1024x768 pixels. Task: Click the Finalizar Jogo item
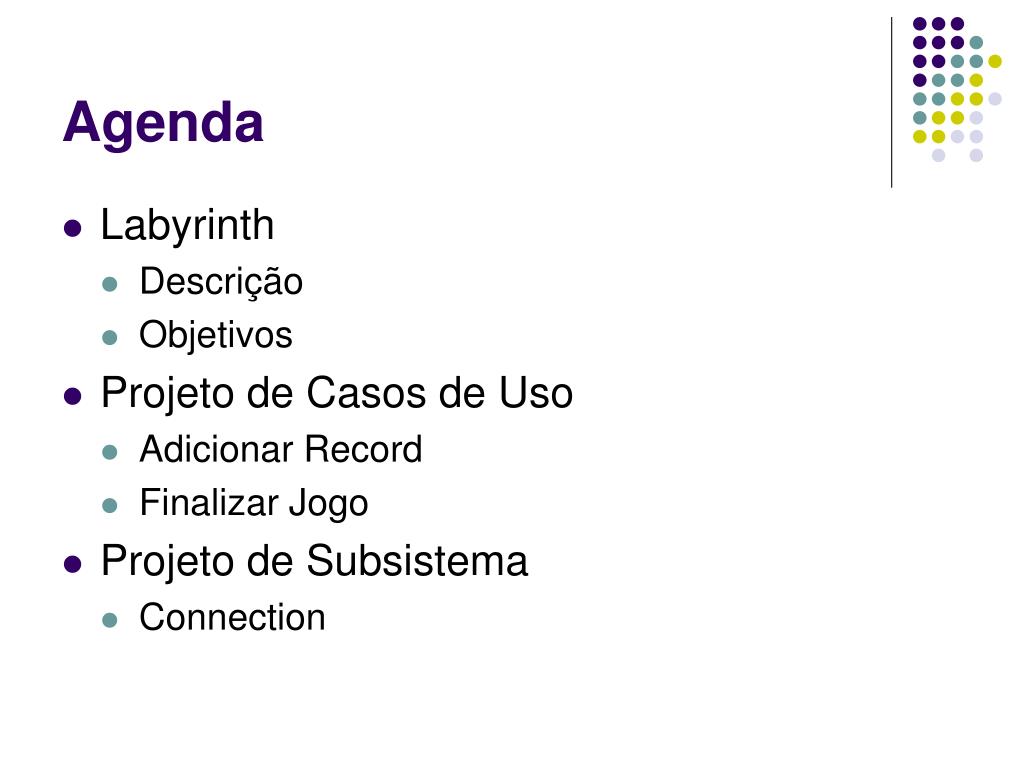[254, 504]
